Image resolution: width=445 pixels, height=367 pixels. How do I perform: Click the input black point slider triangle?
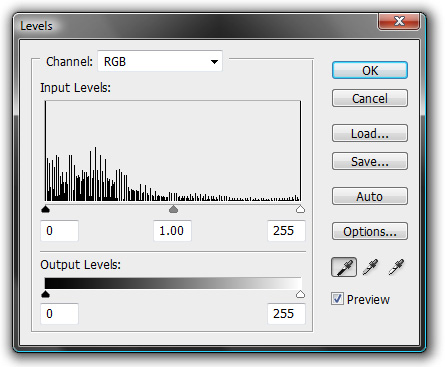click(45, 209)
